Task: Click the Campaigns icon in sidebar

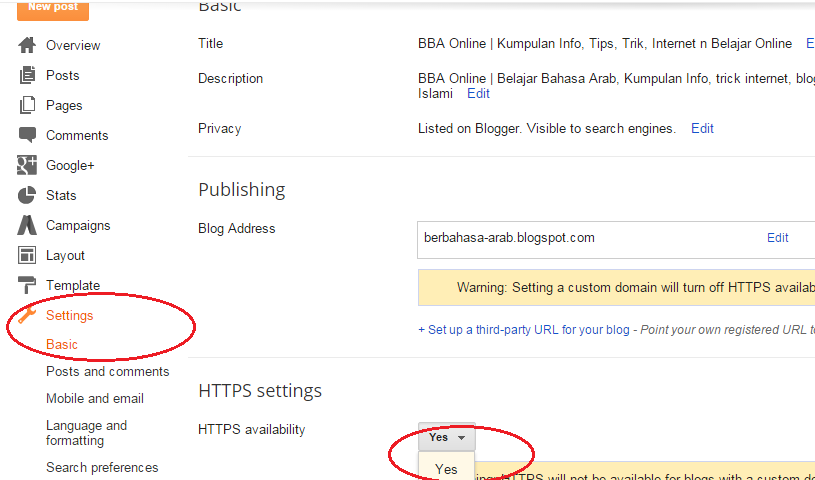Action: click(27, 225)
